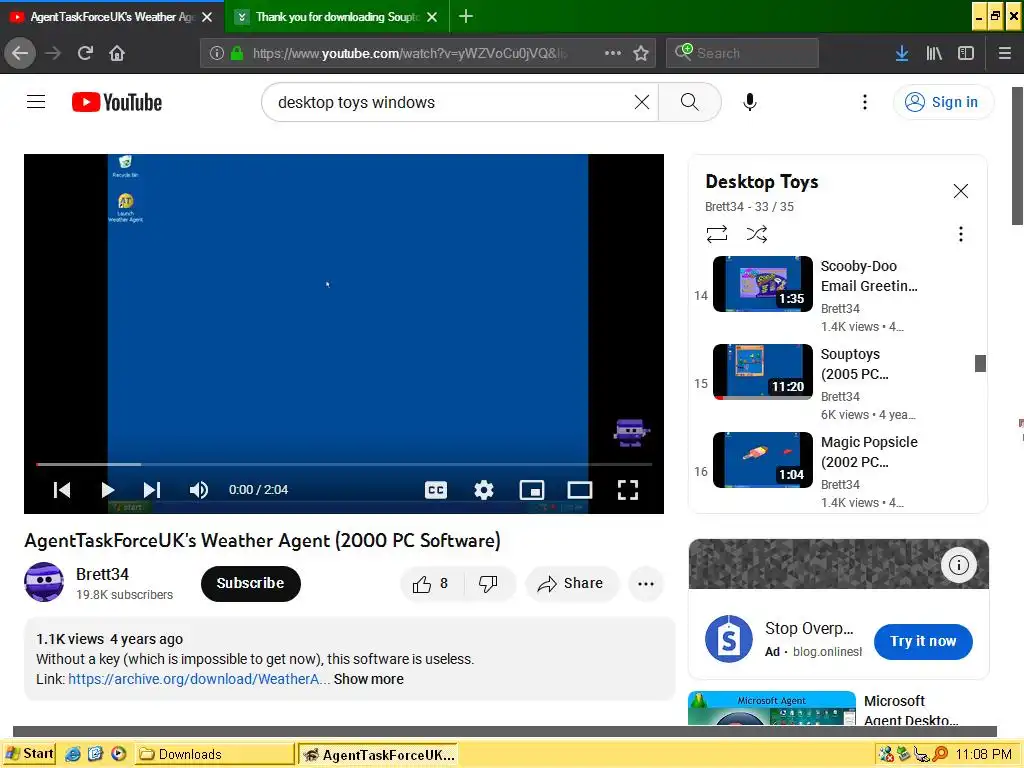
Task: Open the archive.org download link
Action: point(199,679)
